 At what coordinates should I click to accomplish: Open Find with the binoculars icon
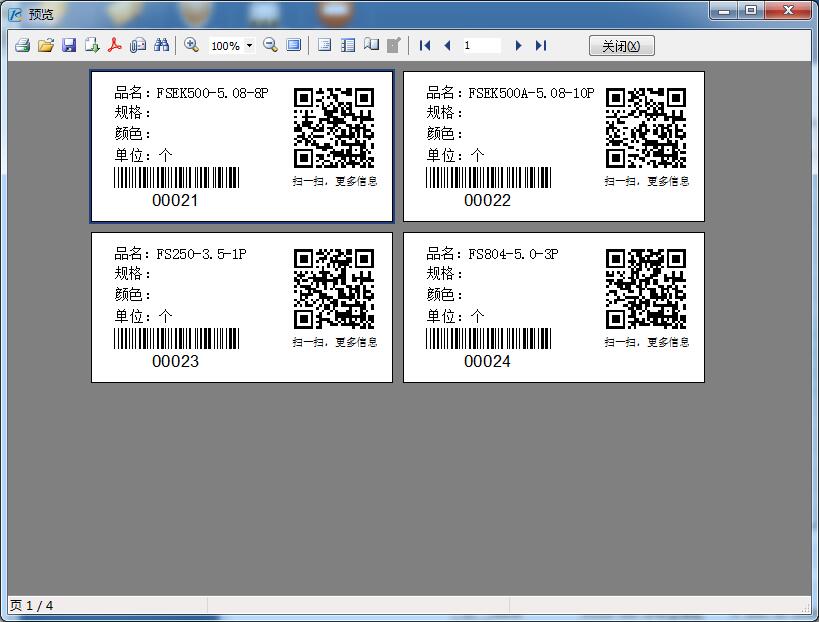[161, 45]
